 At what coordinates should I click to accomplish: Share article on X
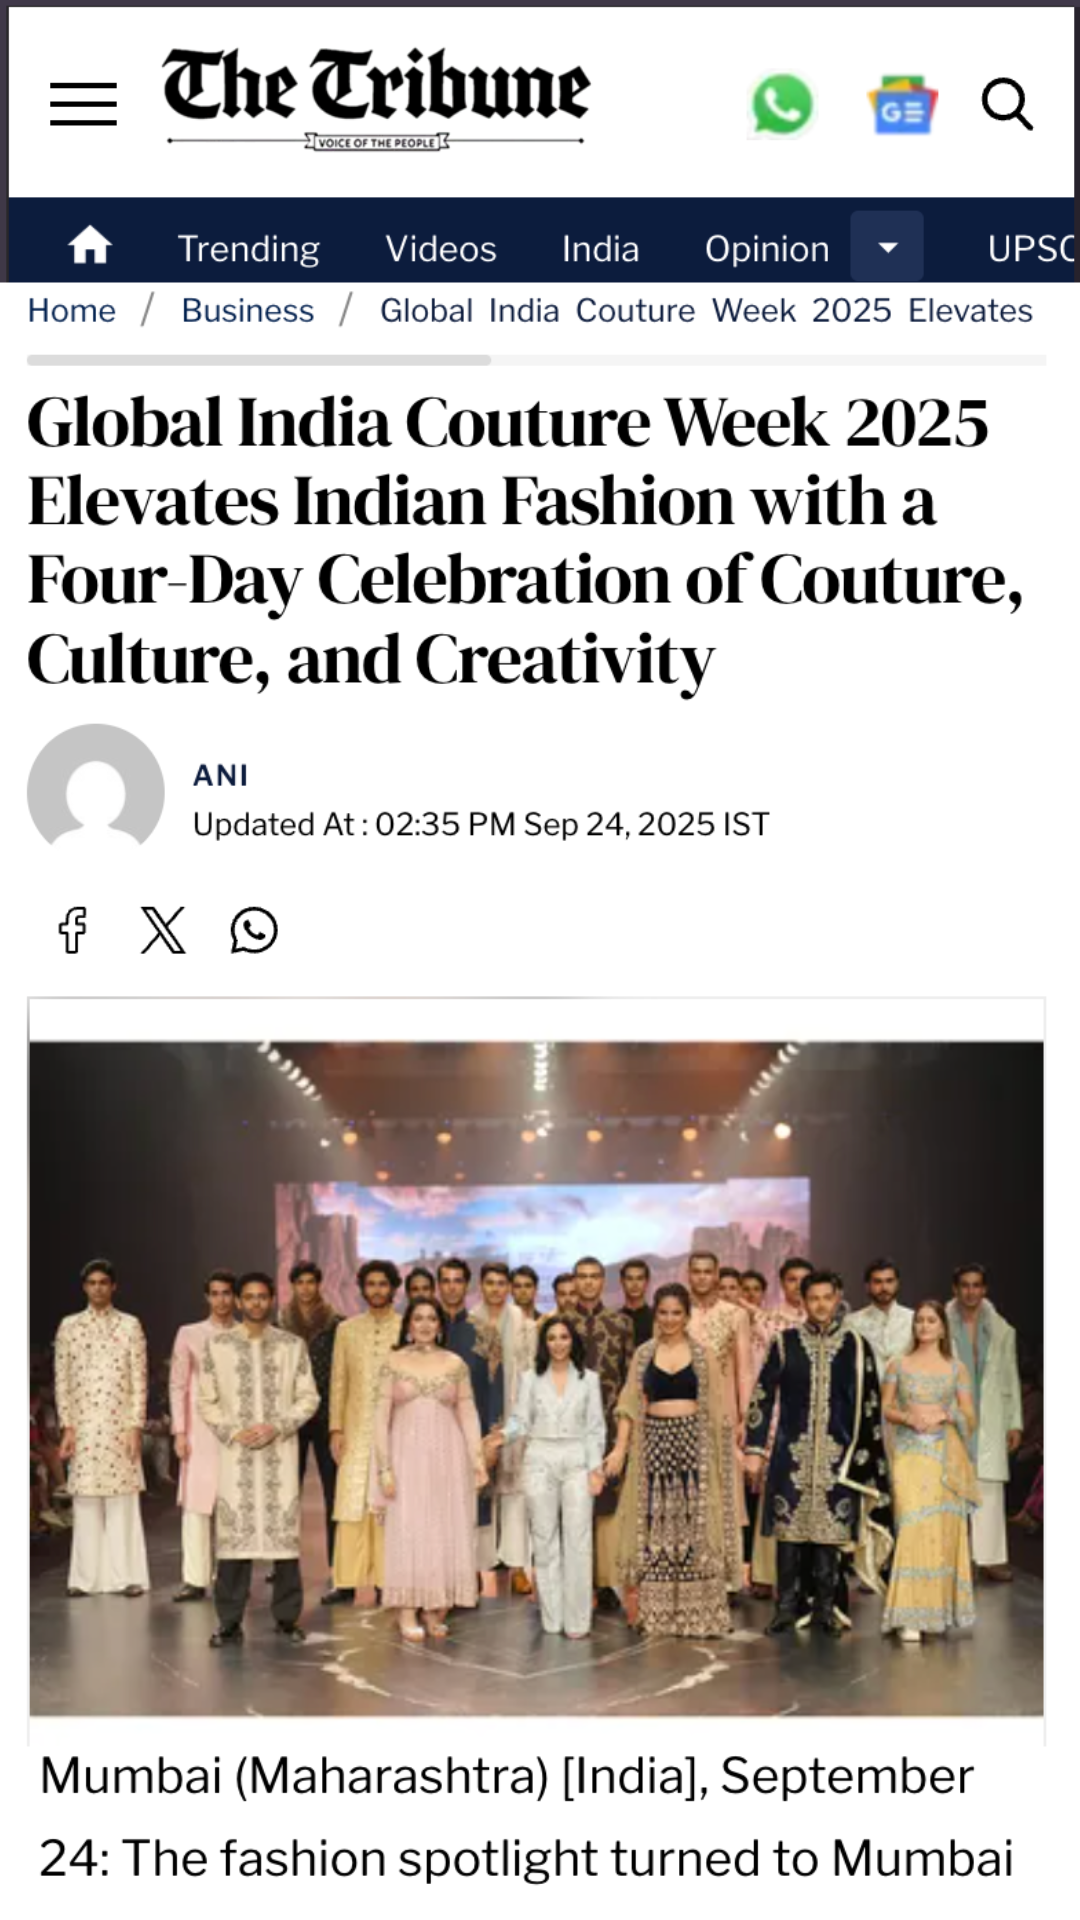163,930
